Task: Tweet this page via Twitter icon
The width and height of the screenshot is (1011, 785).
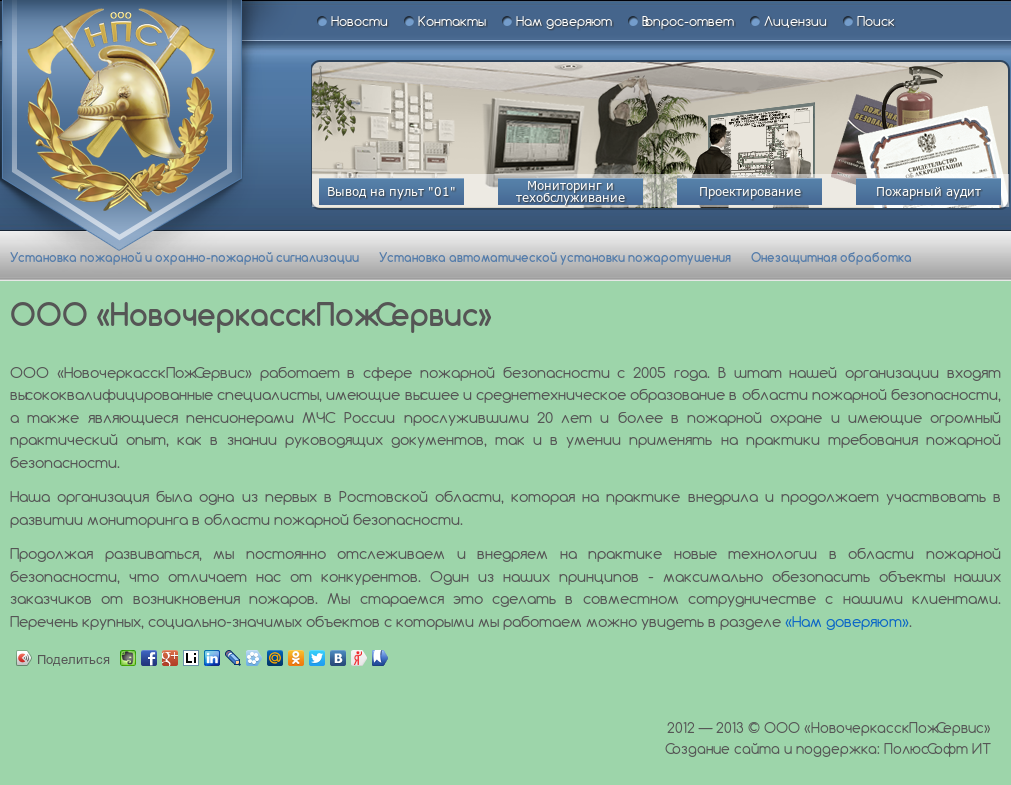Action: pos(317,658)
